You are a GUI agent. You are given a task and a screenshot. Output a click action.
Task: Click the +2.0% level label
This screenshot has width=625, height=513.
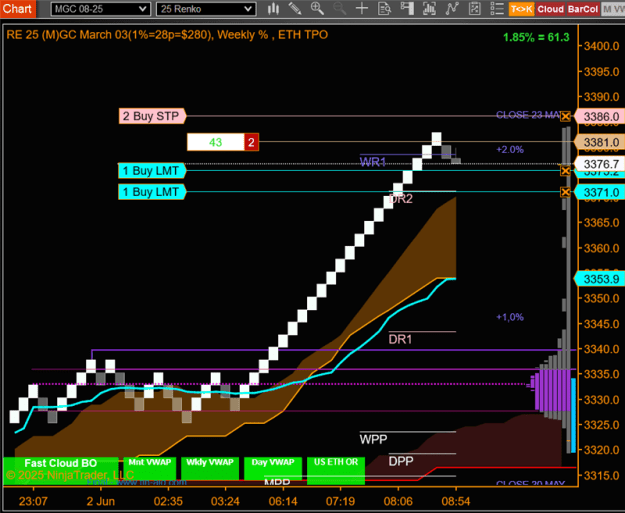510,150
